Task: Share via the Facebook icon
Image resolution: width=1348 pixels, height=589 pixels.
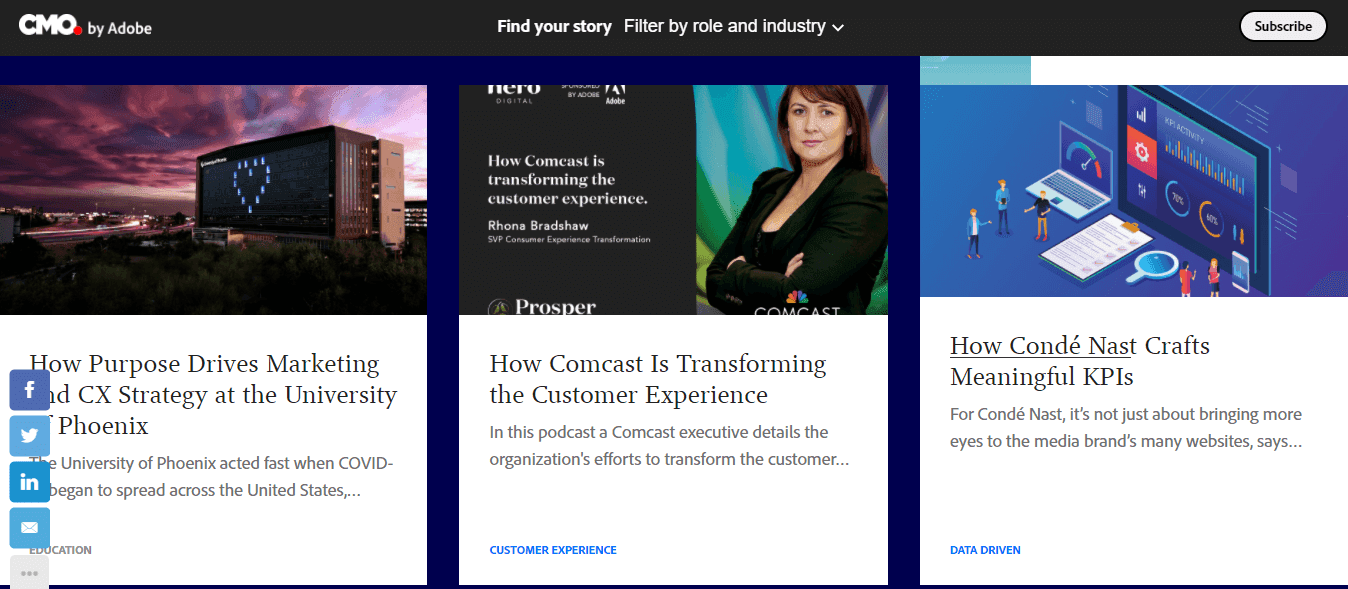Action: [29, 389]
